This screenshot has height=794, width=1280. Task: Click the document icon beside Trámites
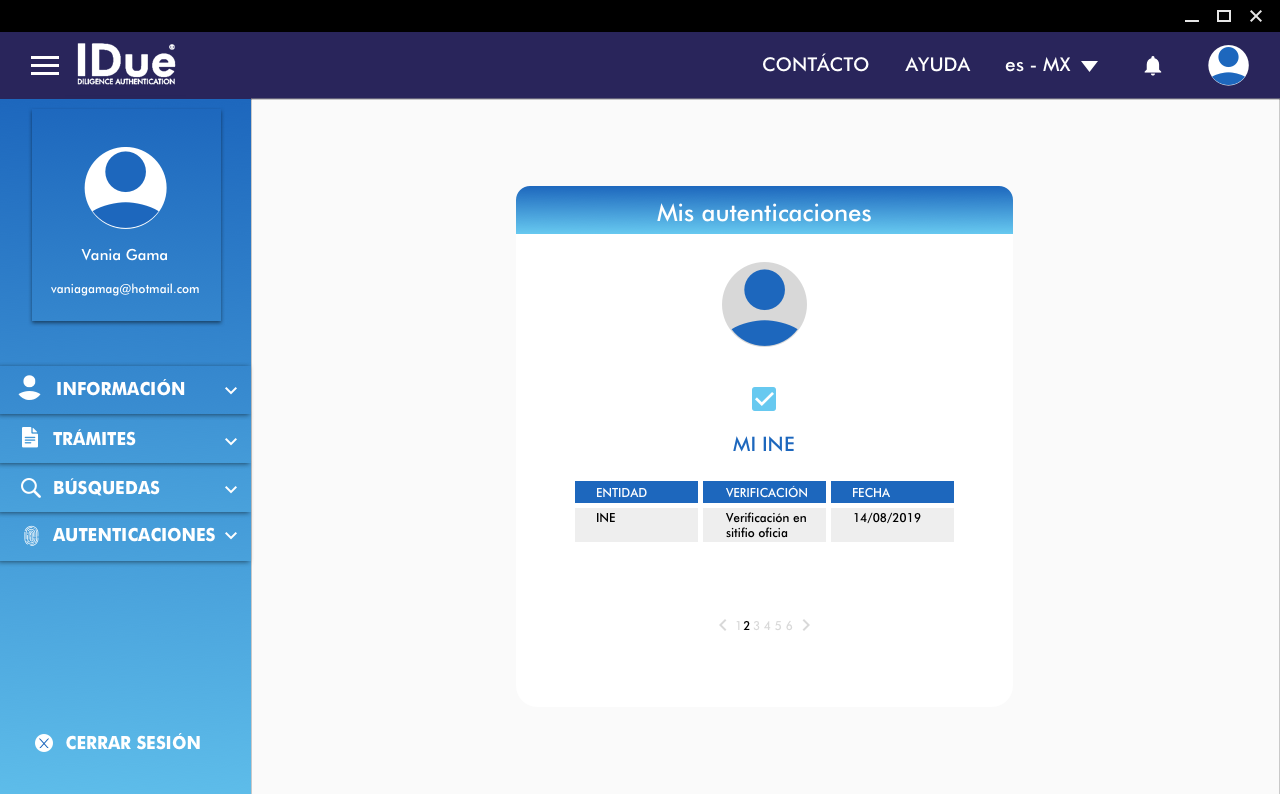pyautogui.click(x=30, y=438)
